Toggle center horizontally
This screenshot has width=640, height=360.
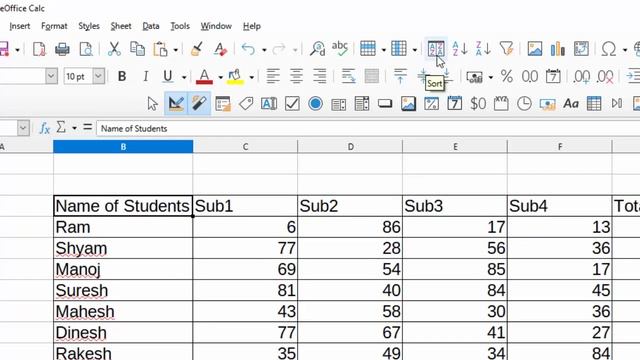296,76
